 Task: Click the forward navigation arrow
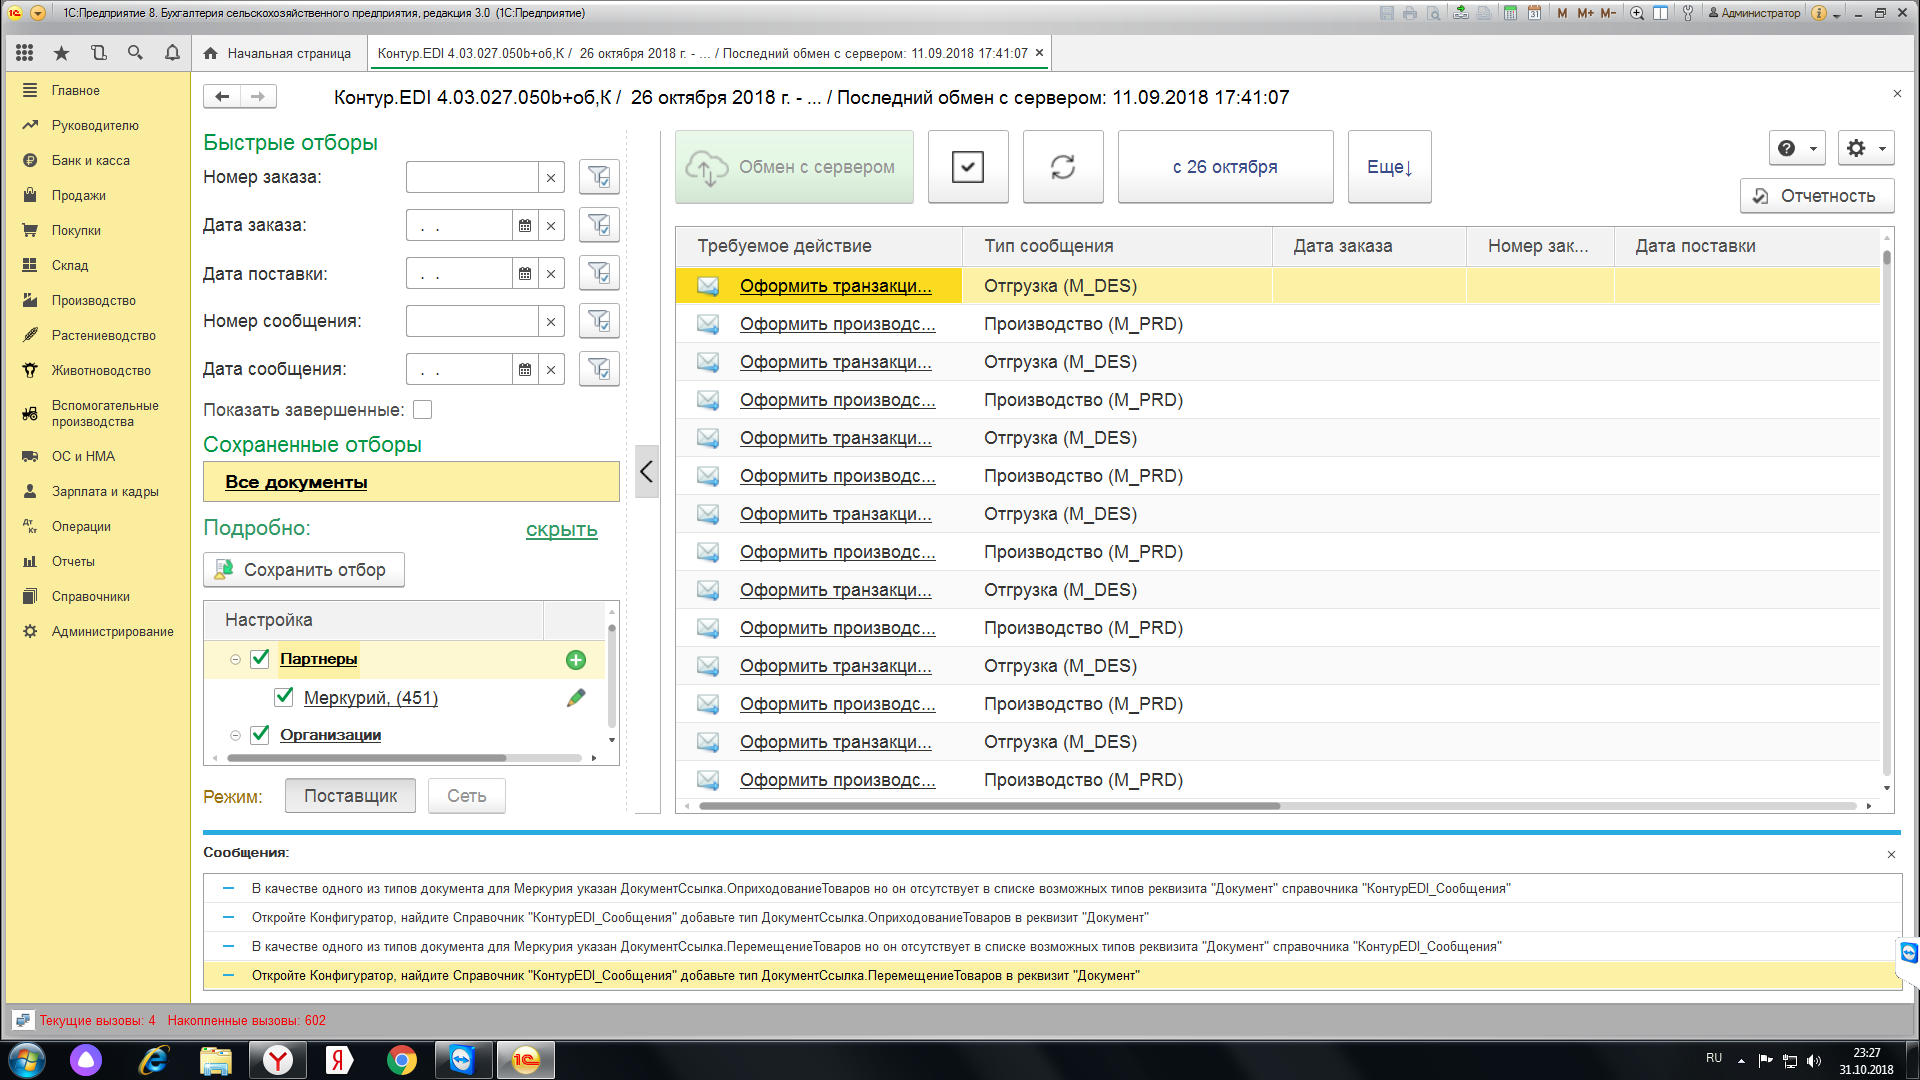click(x=258, y=96)
